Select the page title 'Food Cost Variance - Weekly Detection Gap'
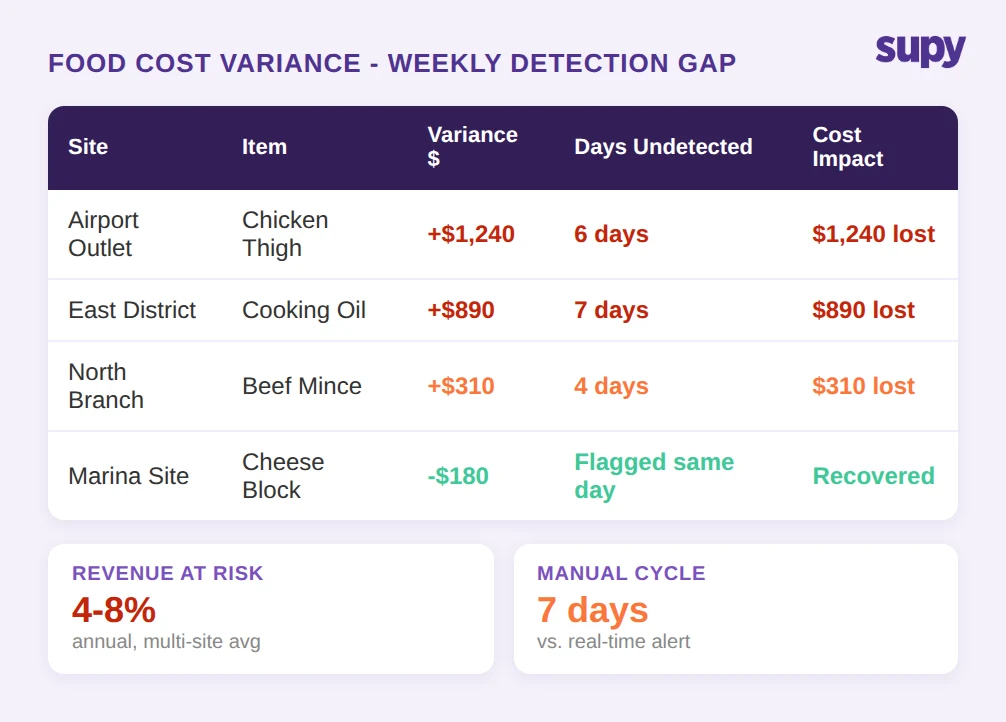This screenshot has width=1006, height=722. click(x=392, y=64)
